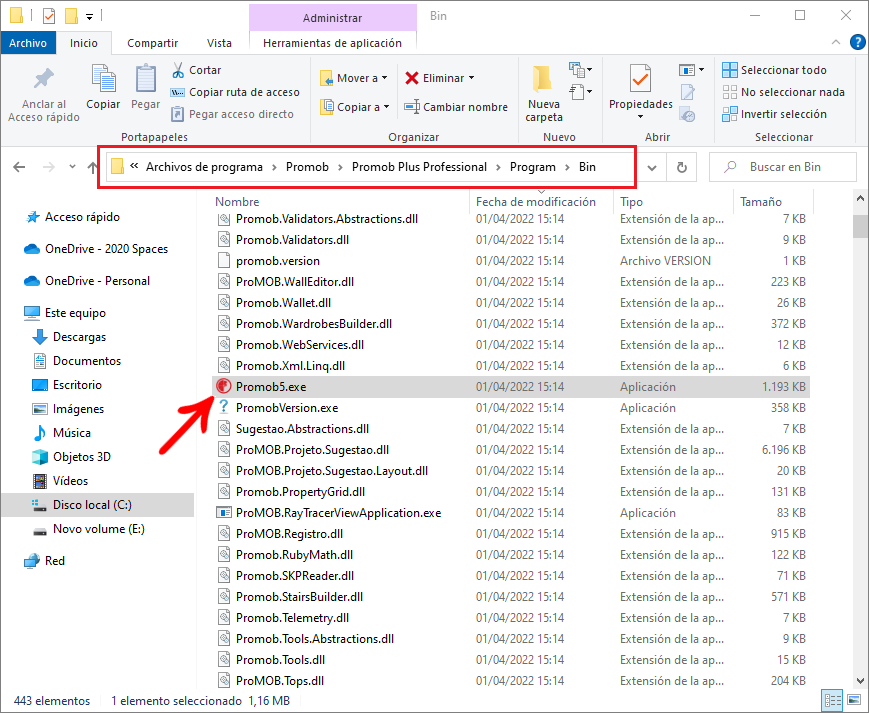Open address bar history dropdown
869x713 pixels.
coord(652,167)
